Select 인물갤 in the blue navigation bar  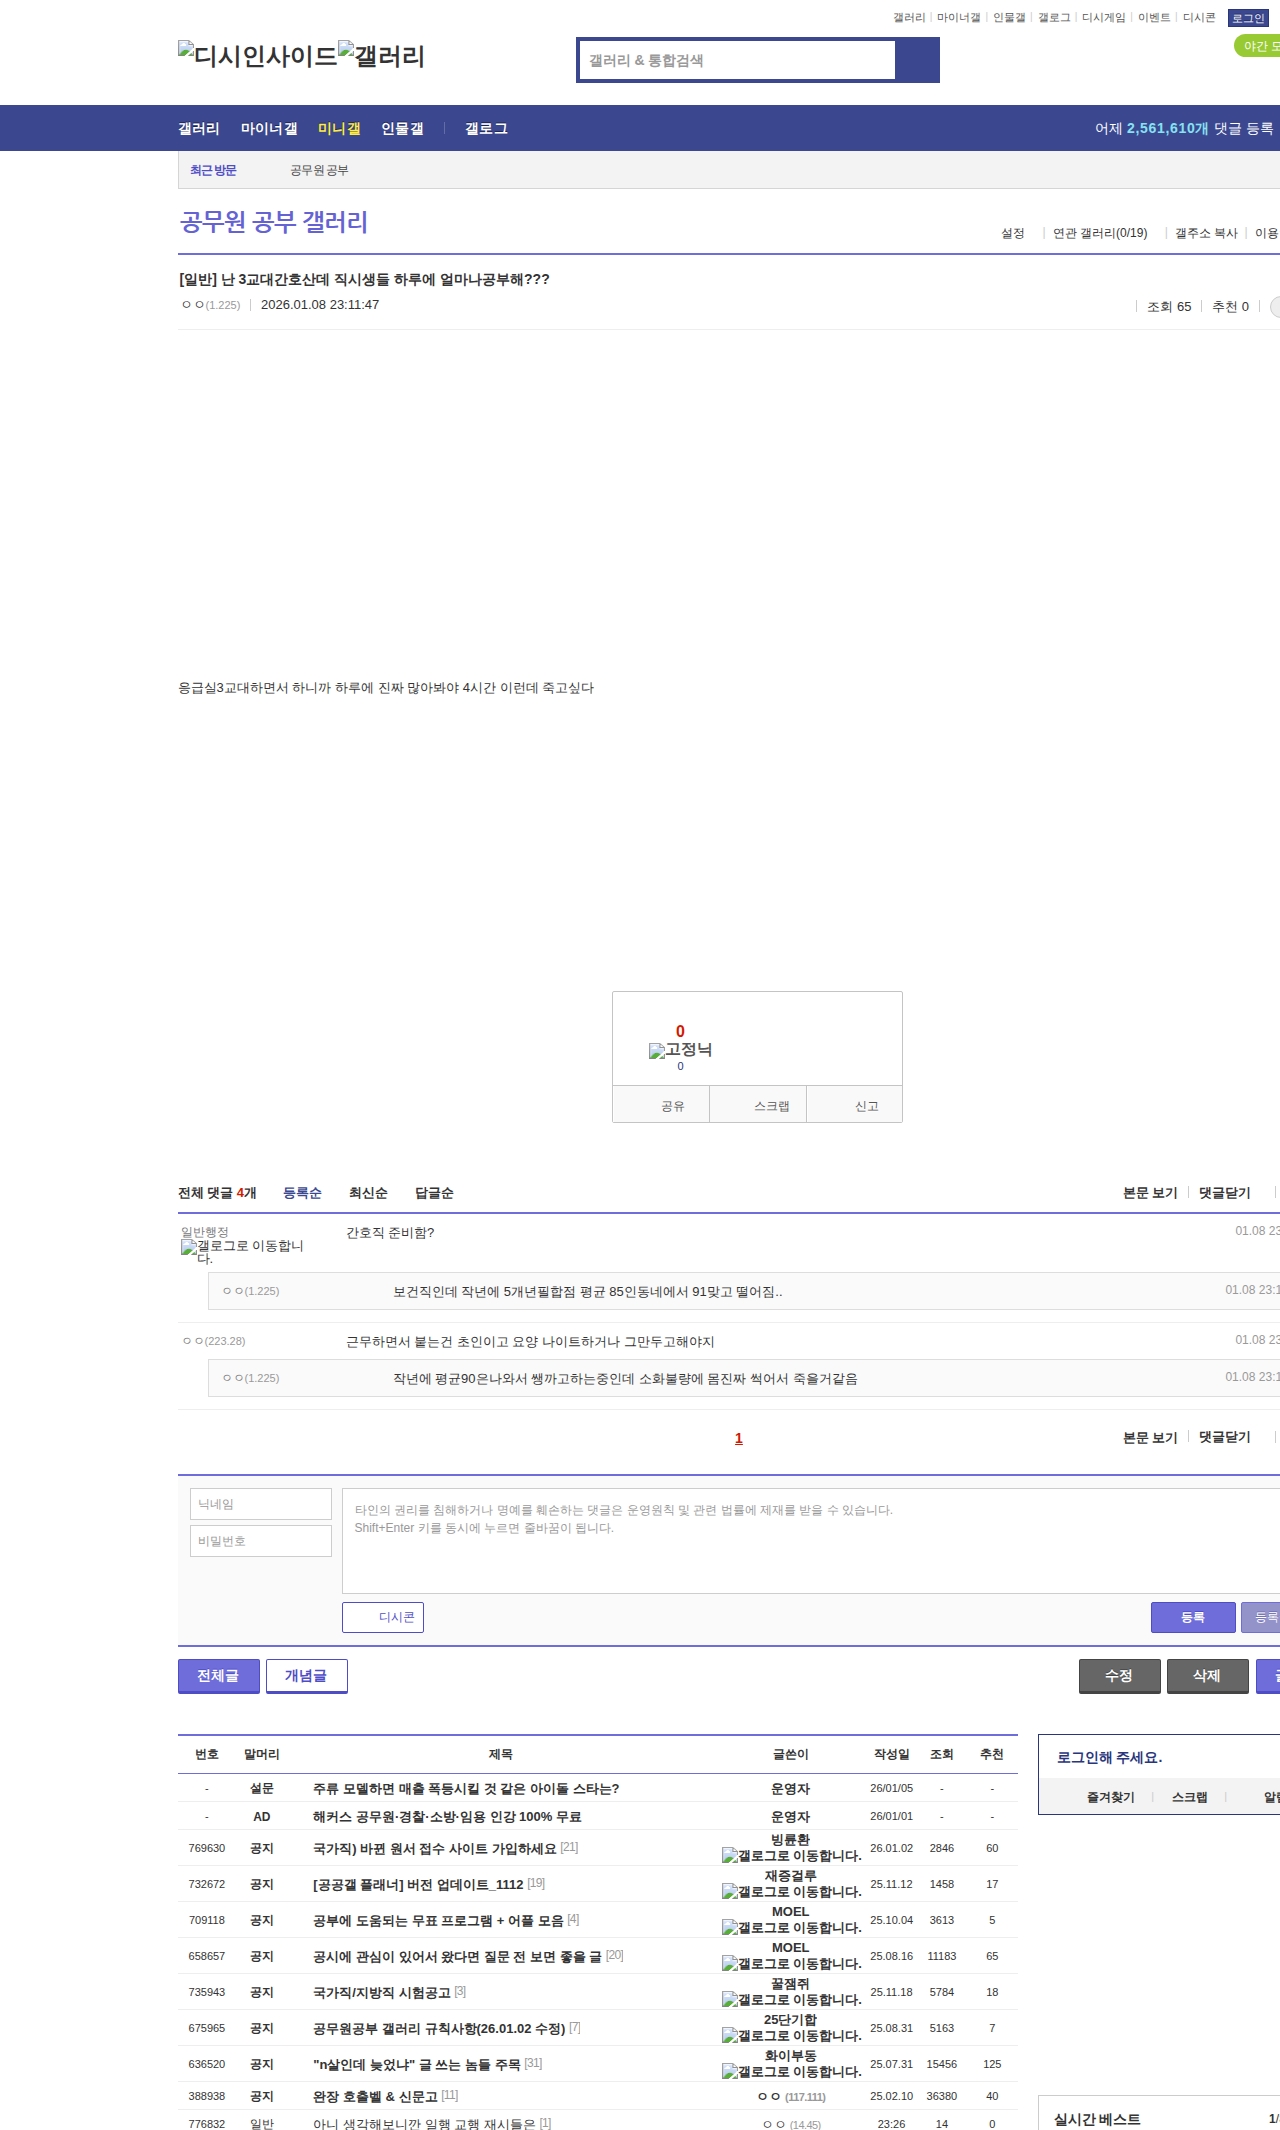click(x=402, y=128)
